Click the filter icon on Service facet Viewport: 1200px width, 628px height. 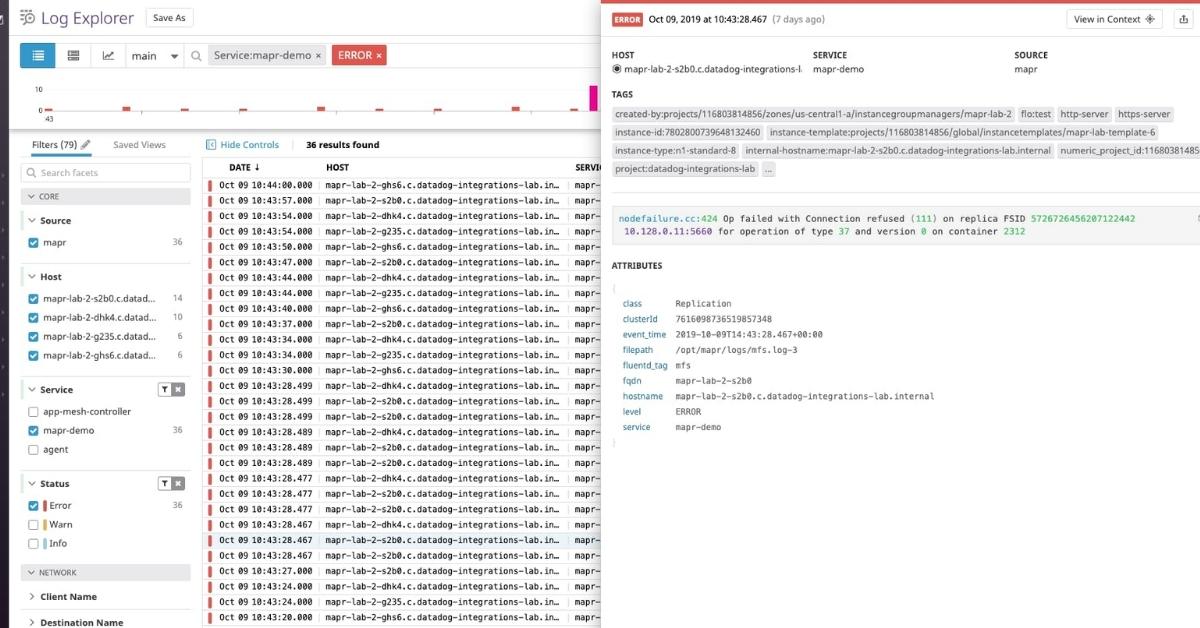(x=164, y=390)
